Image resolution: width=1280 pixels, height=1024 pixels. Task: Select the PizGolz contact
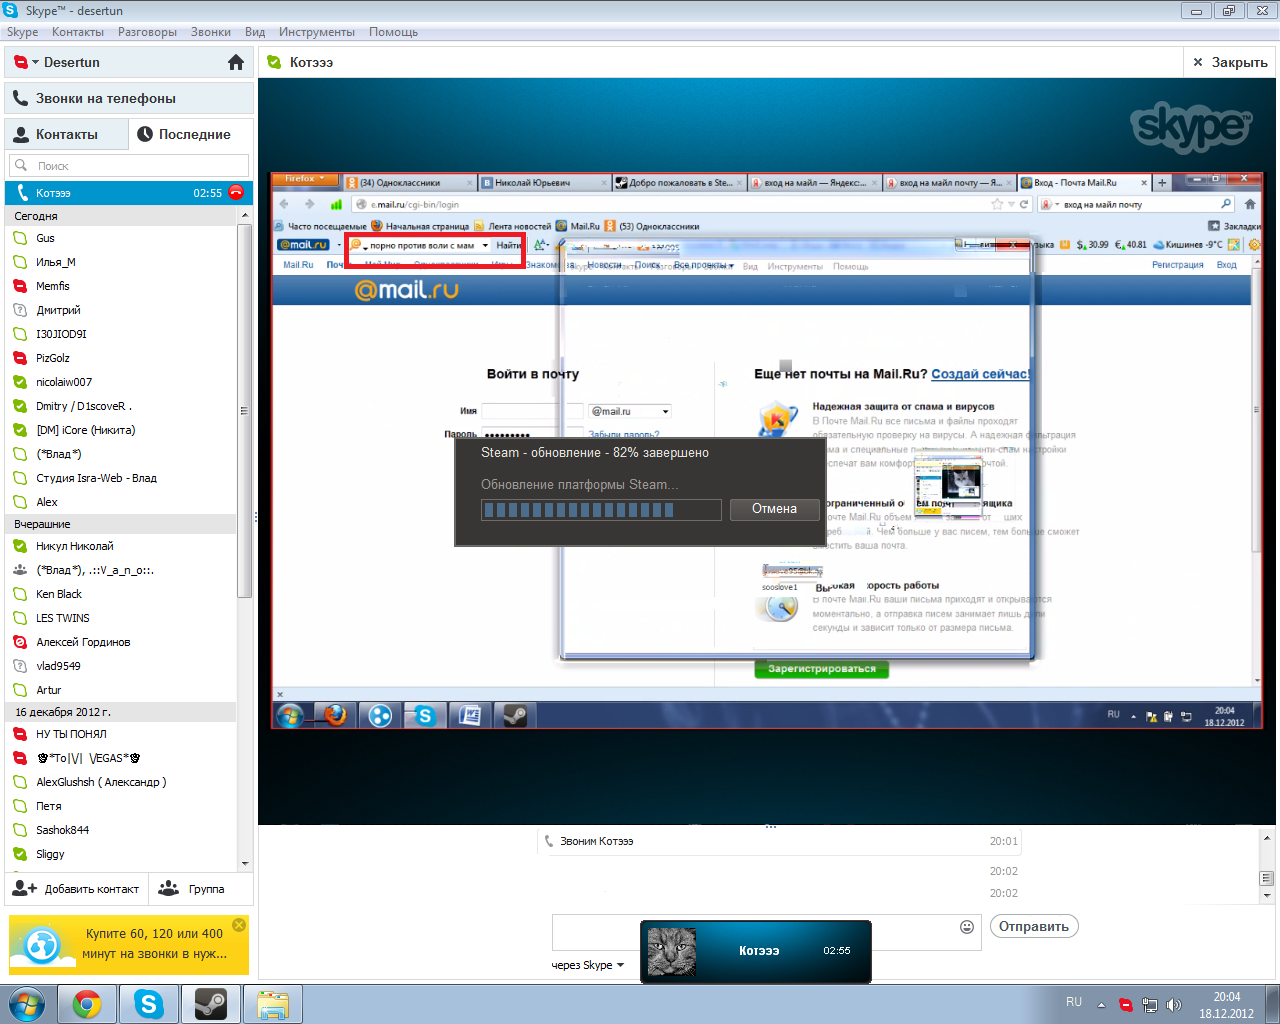click(x=121, y=358)
